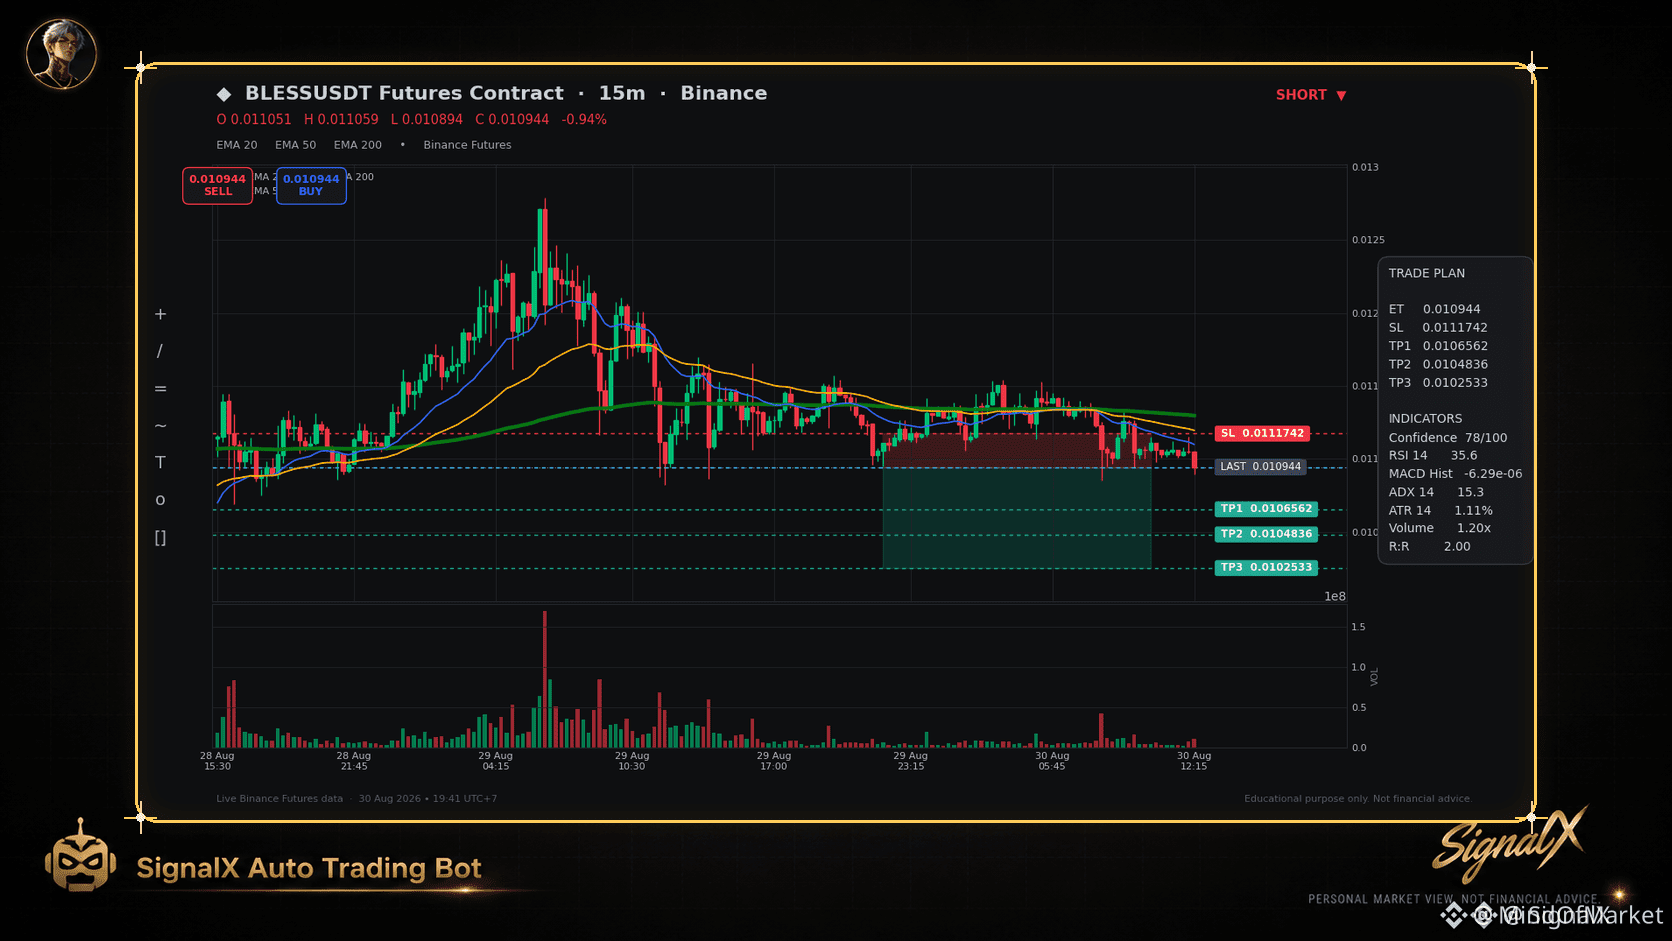Screen dimensions: 1672x941
Task: Click the 0.0125 price axis label
Action: (1368, 240)
